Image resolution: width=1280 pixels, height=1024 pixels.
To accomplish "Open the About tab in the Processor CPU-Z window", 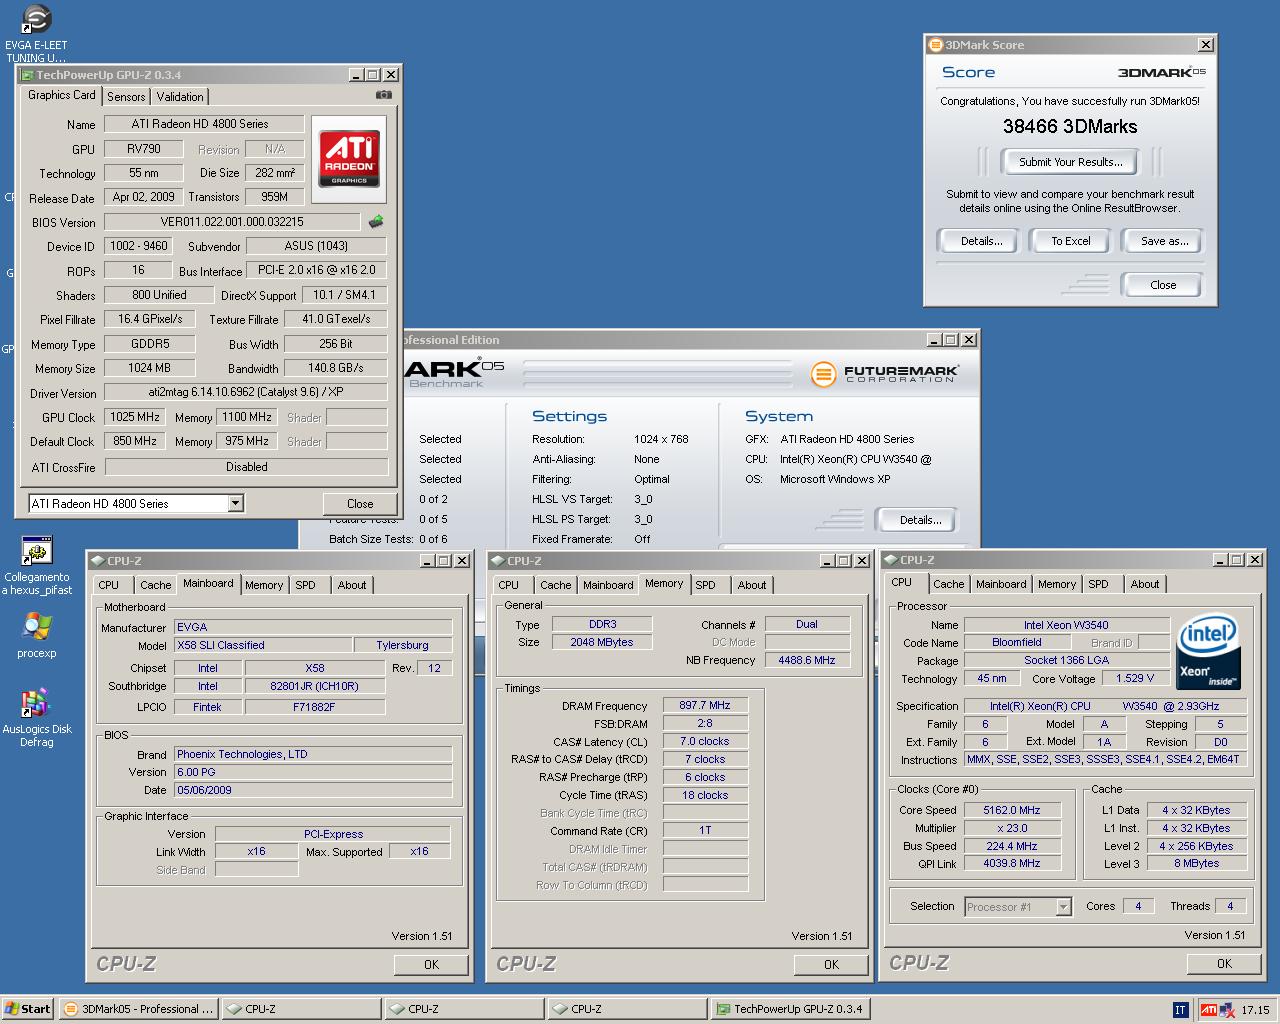I will 1145,584.
